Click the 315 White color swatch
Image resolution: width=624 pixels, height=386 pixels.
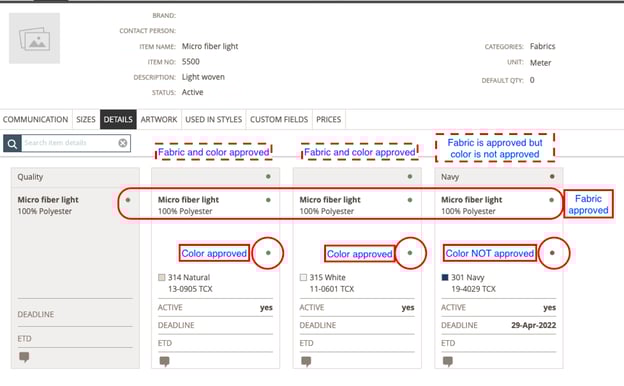click(x=303, y=277)
